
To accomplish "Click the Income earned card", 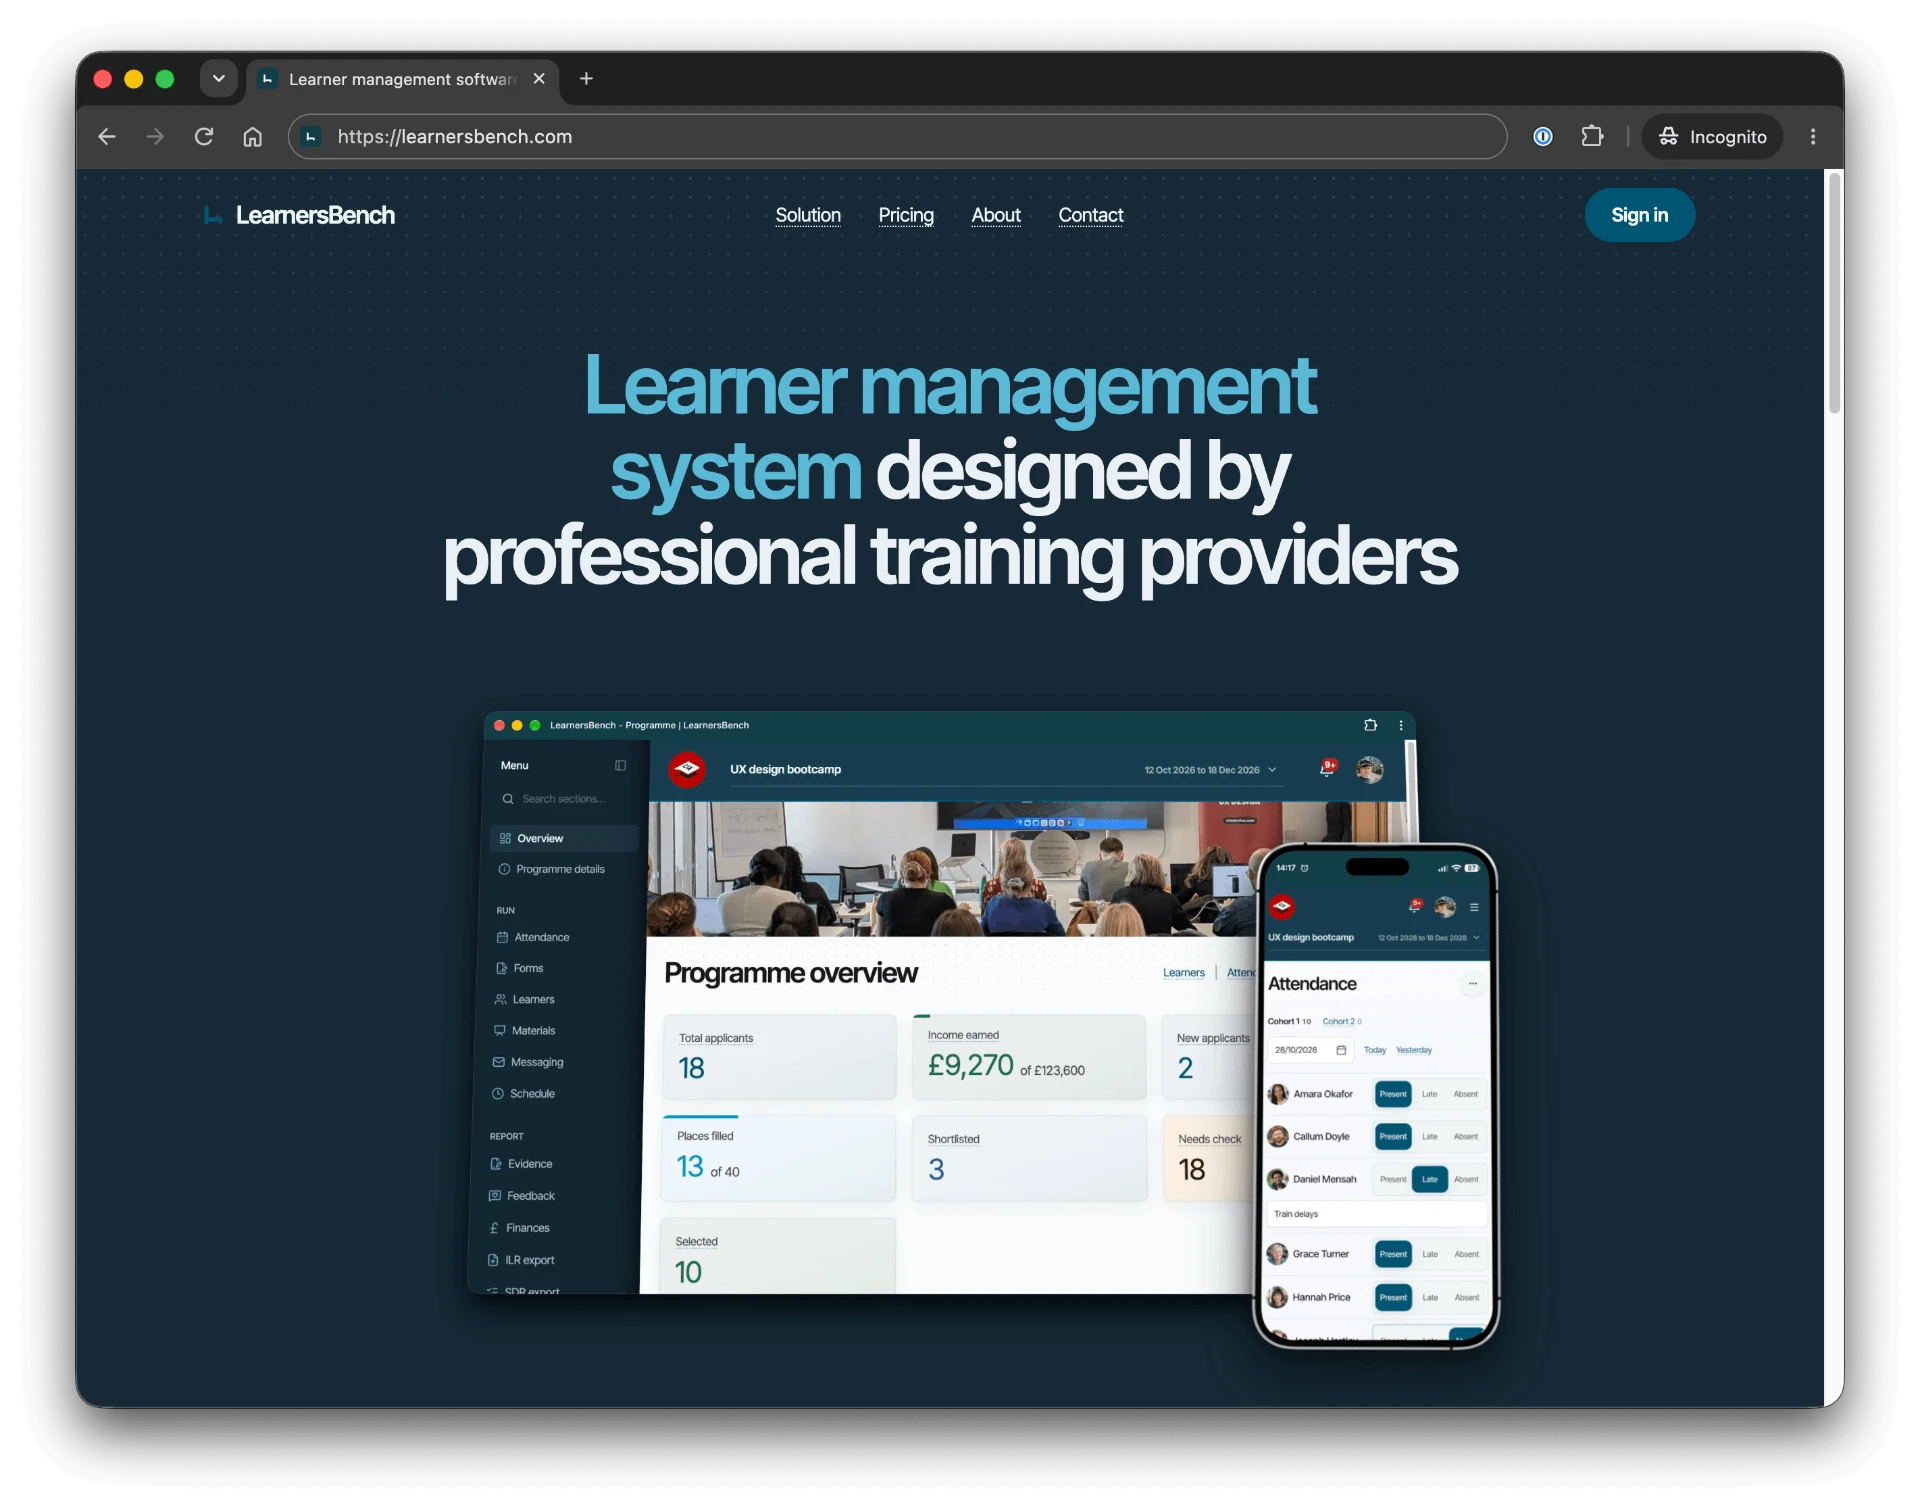I will coord(1029,1057).
